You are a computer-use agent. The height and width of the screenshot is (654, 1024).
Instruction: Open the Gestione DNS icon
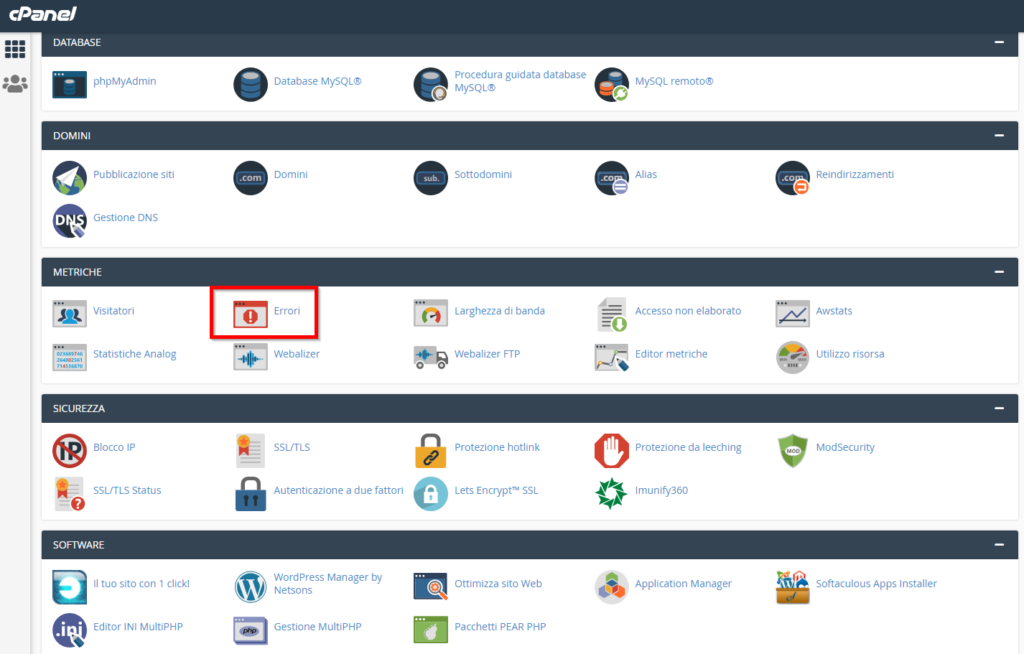69,220
